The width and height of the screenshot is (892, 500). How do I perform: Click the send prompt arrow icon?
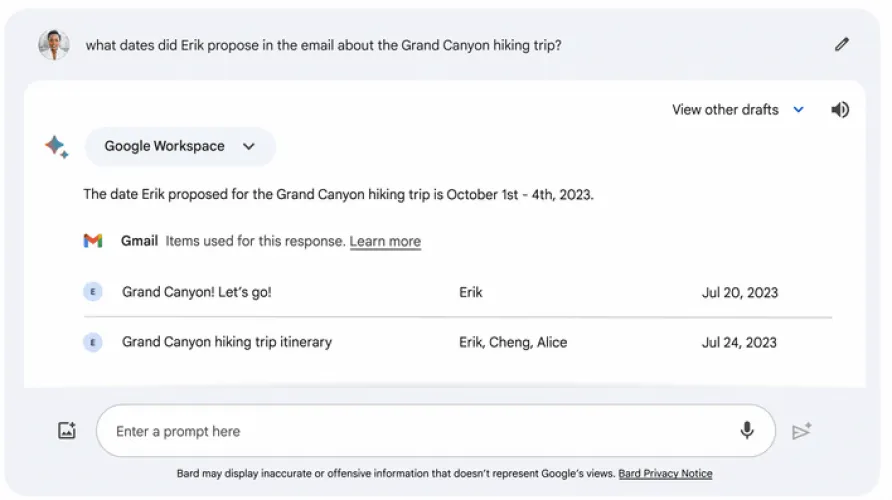[801, 431]
